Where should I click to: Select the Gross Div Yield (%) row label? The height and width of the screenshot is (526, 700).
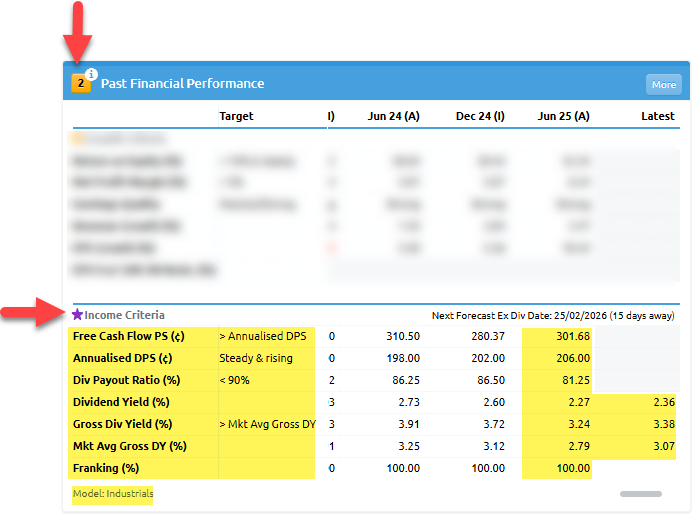[122, 424]
